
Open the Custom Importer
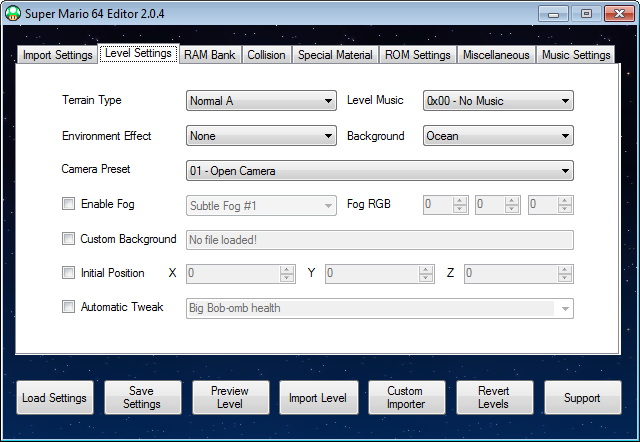click(x=405, y=398)
